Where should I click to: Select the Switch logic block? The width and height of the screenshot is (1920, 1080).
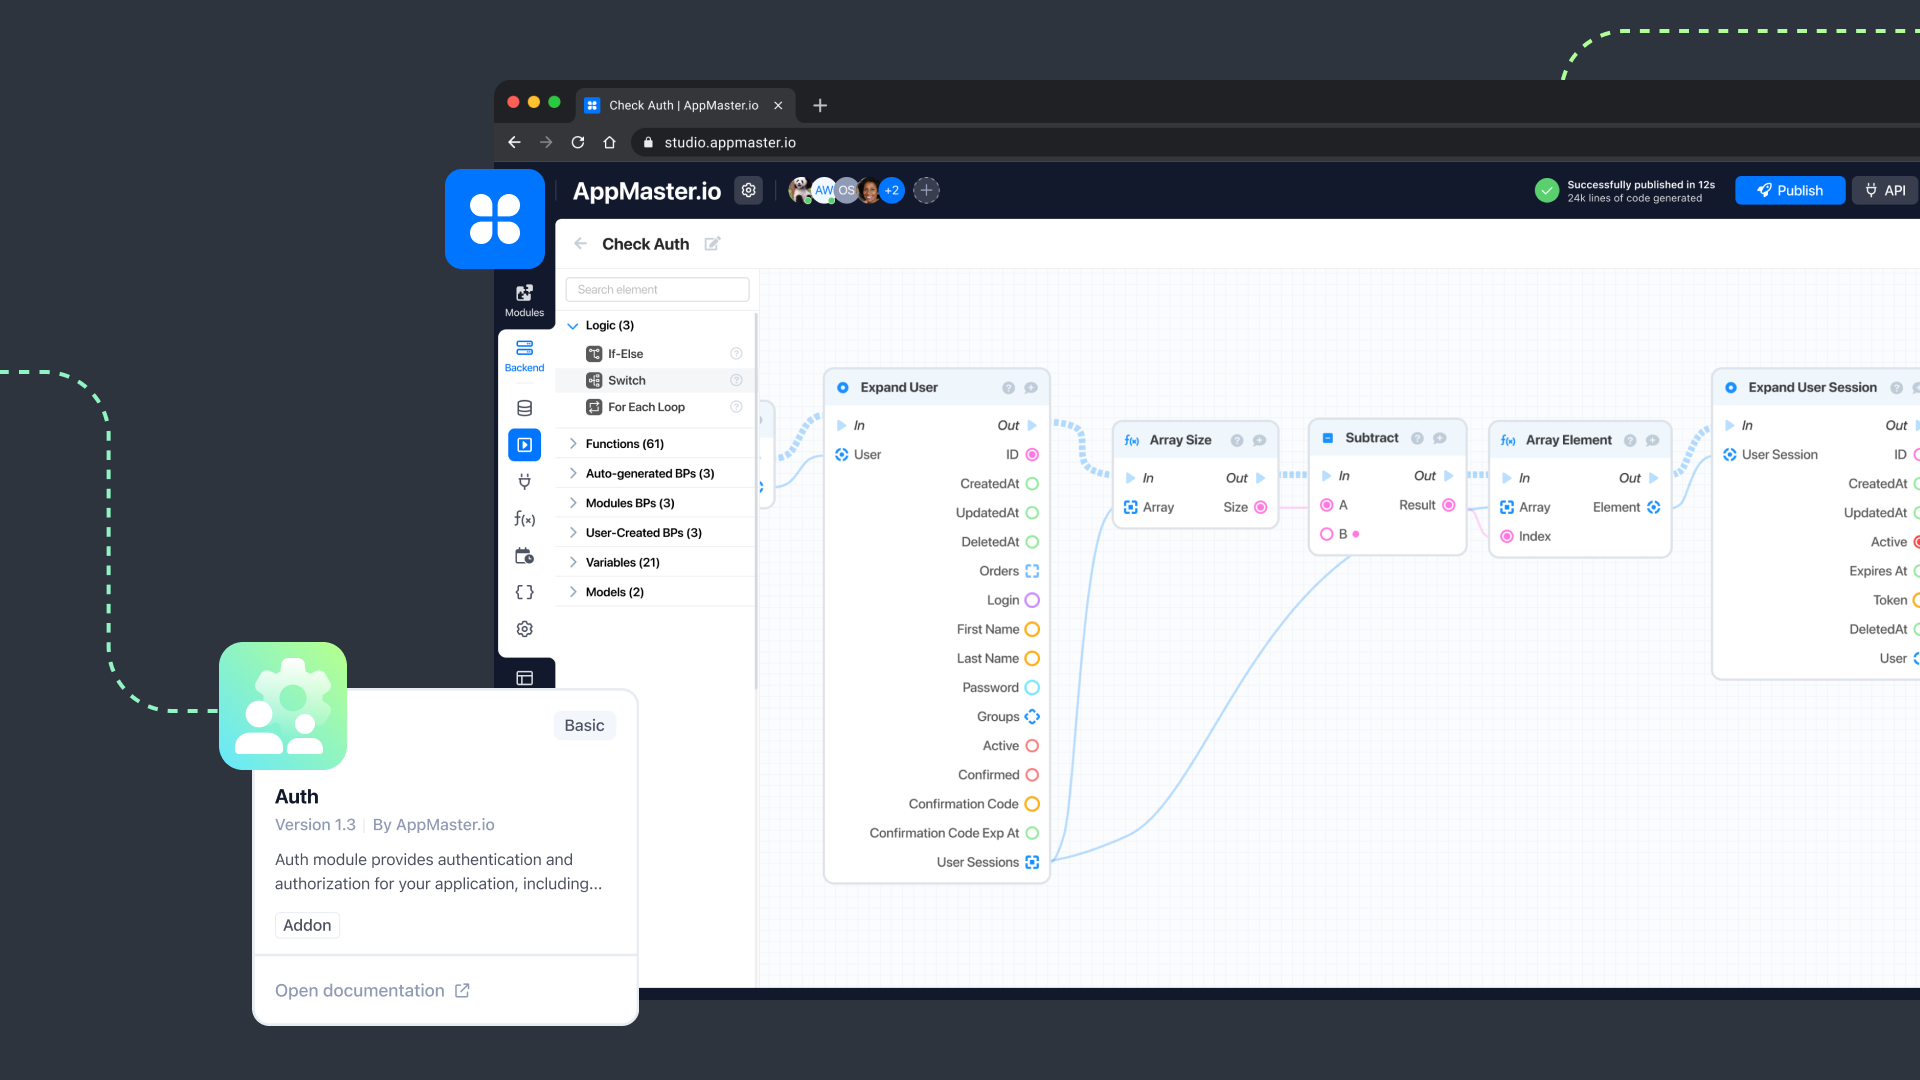(627, 381)
